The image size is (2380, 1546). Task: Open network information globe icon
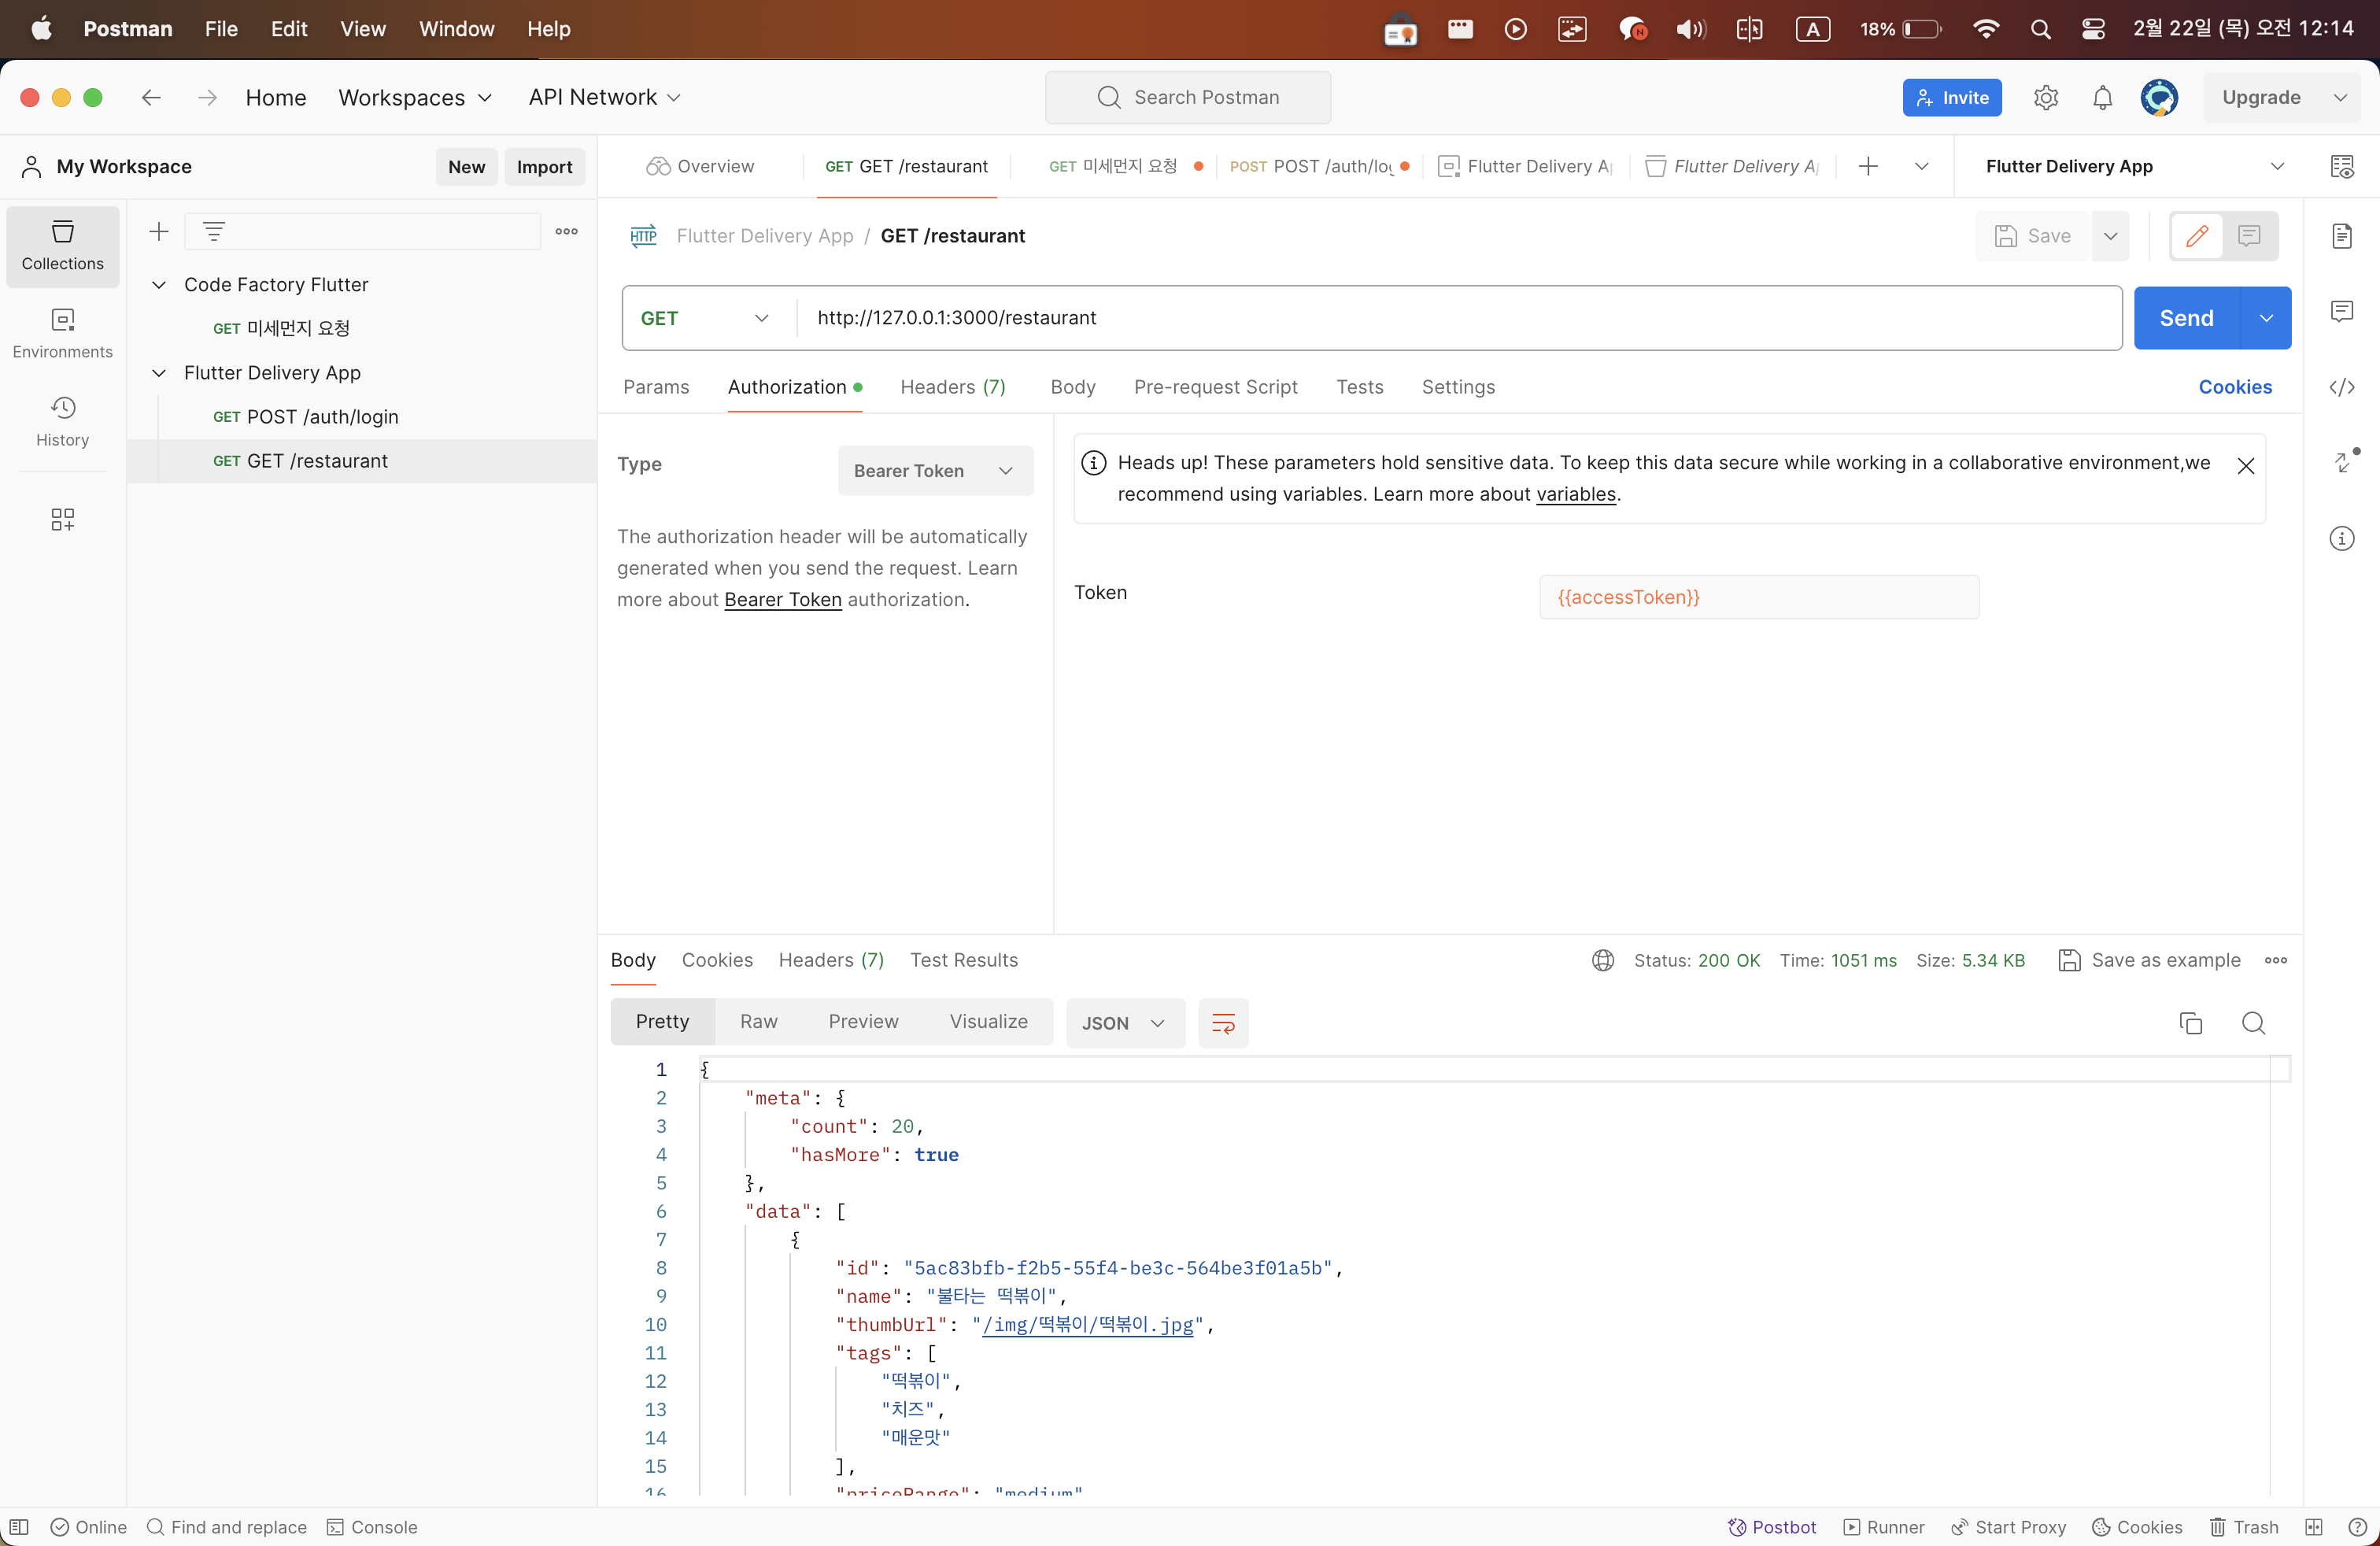(1602, 960)
